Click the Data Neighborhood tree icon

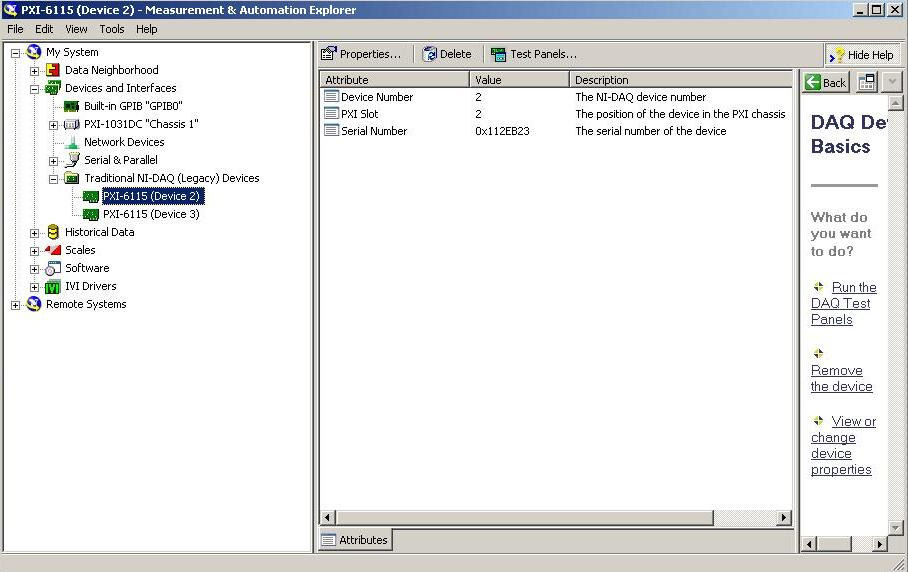click(53, 70)
